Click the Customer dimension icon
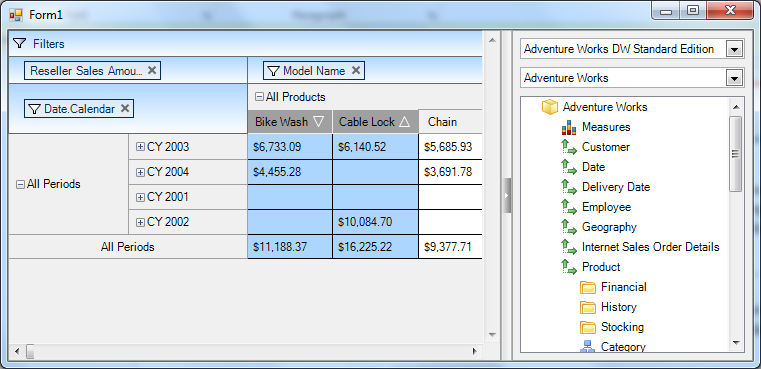The height and width of the screenshot is (369, 761). click(x=569, y=147)
